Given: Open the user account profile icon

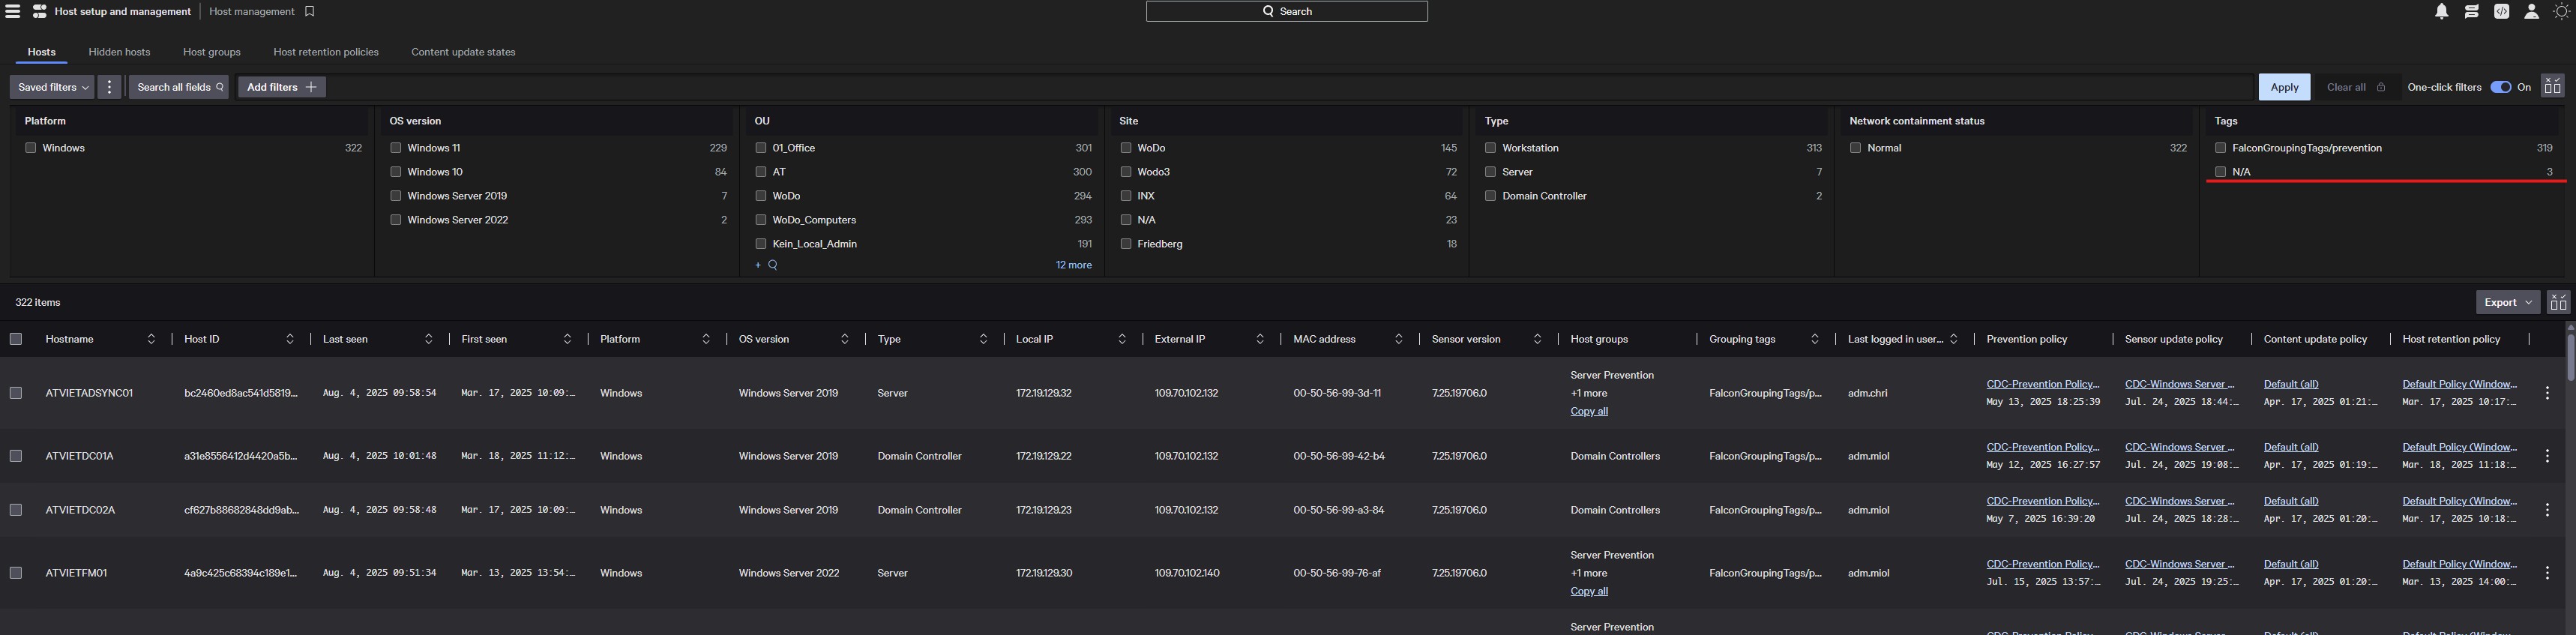Looking at the screenshot, I should click(x=2531, y=11).
